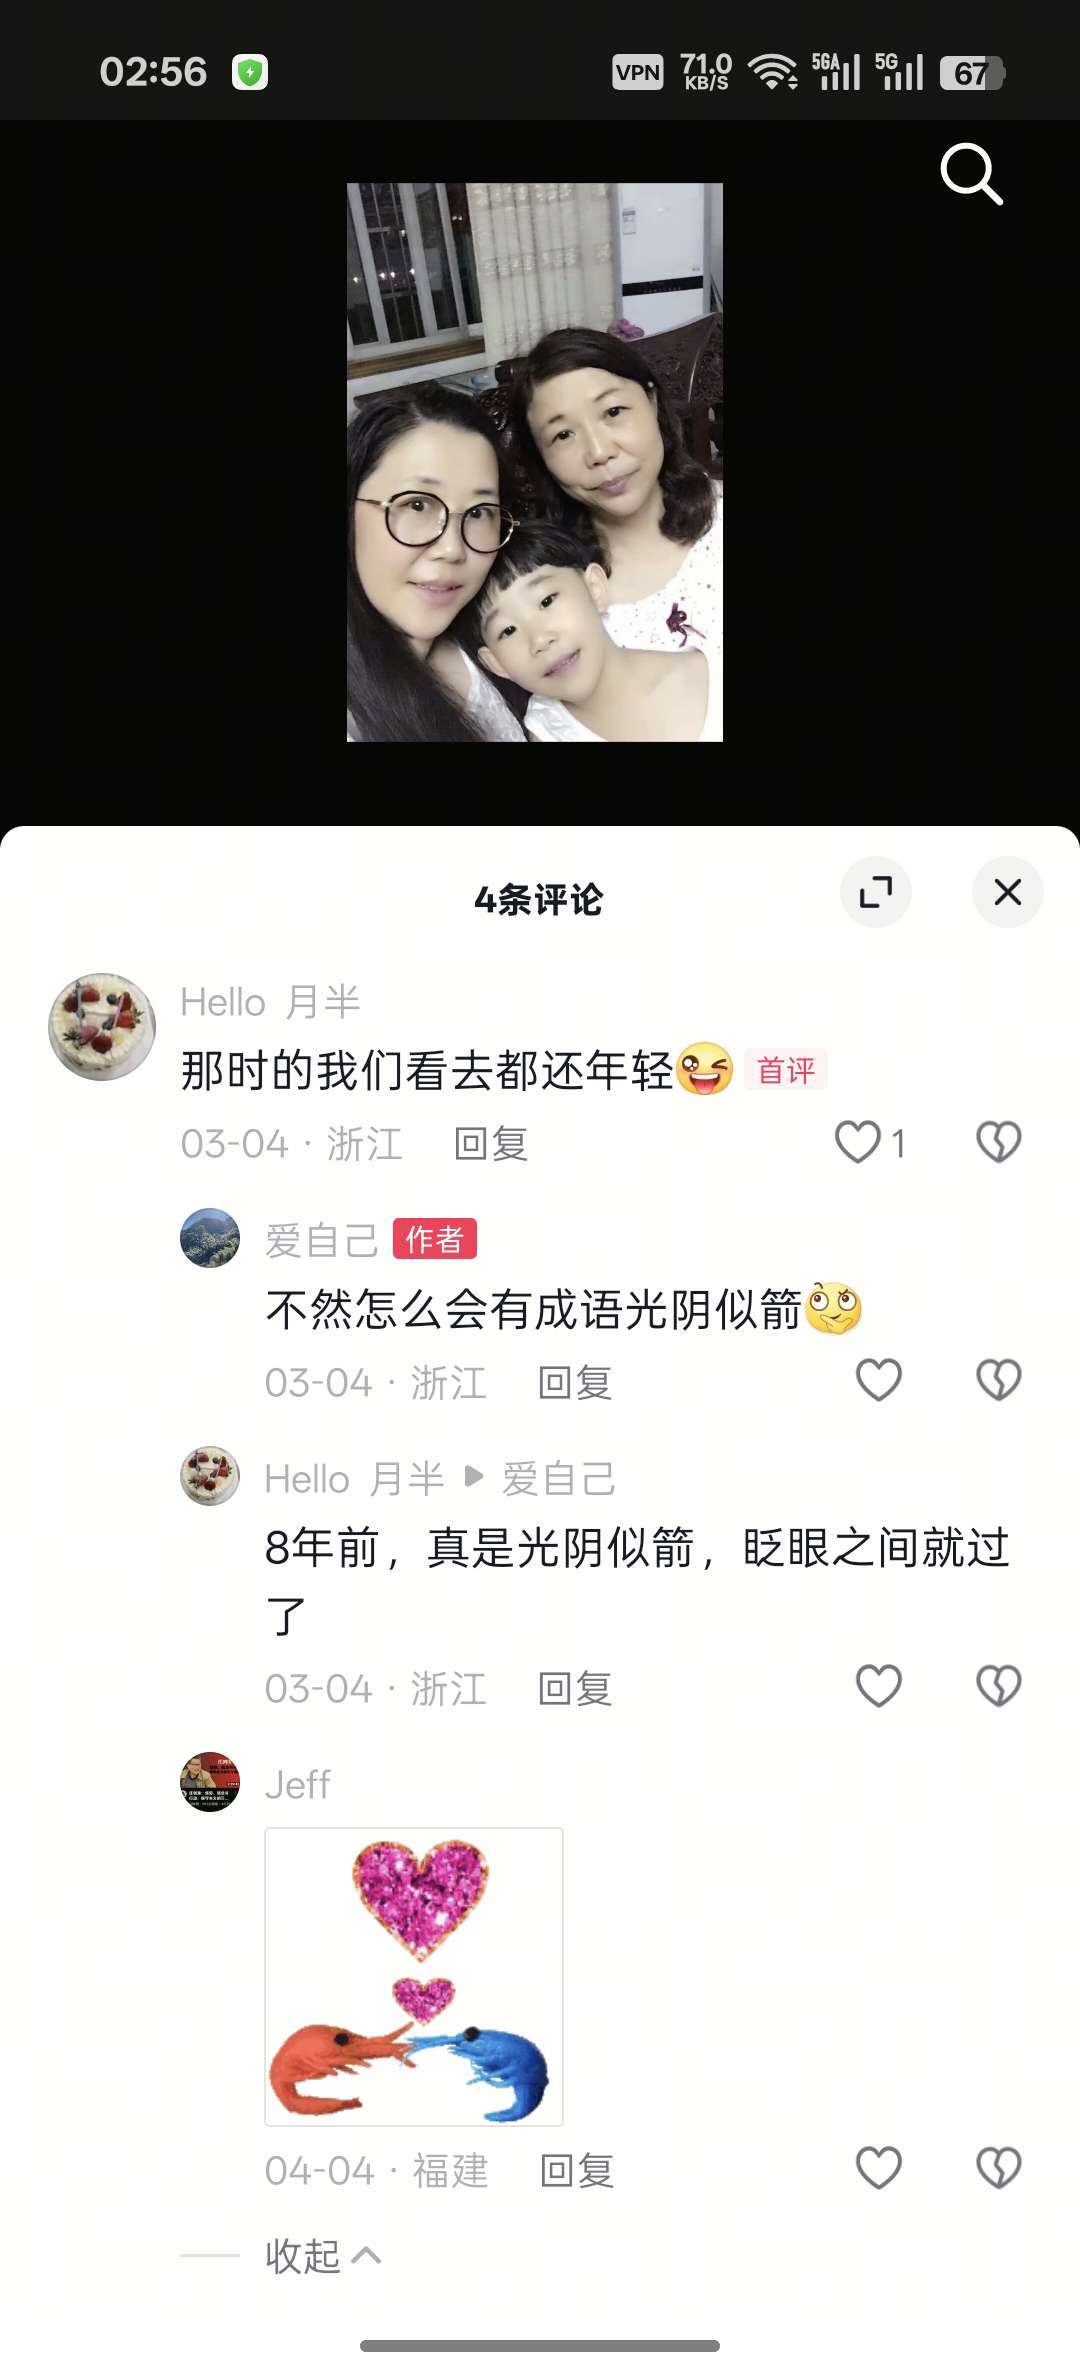
Task: Dislike Jeff's sticker comment
Action: point(998,2168)
